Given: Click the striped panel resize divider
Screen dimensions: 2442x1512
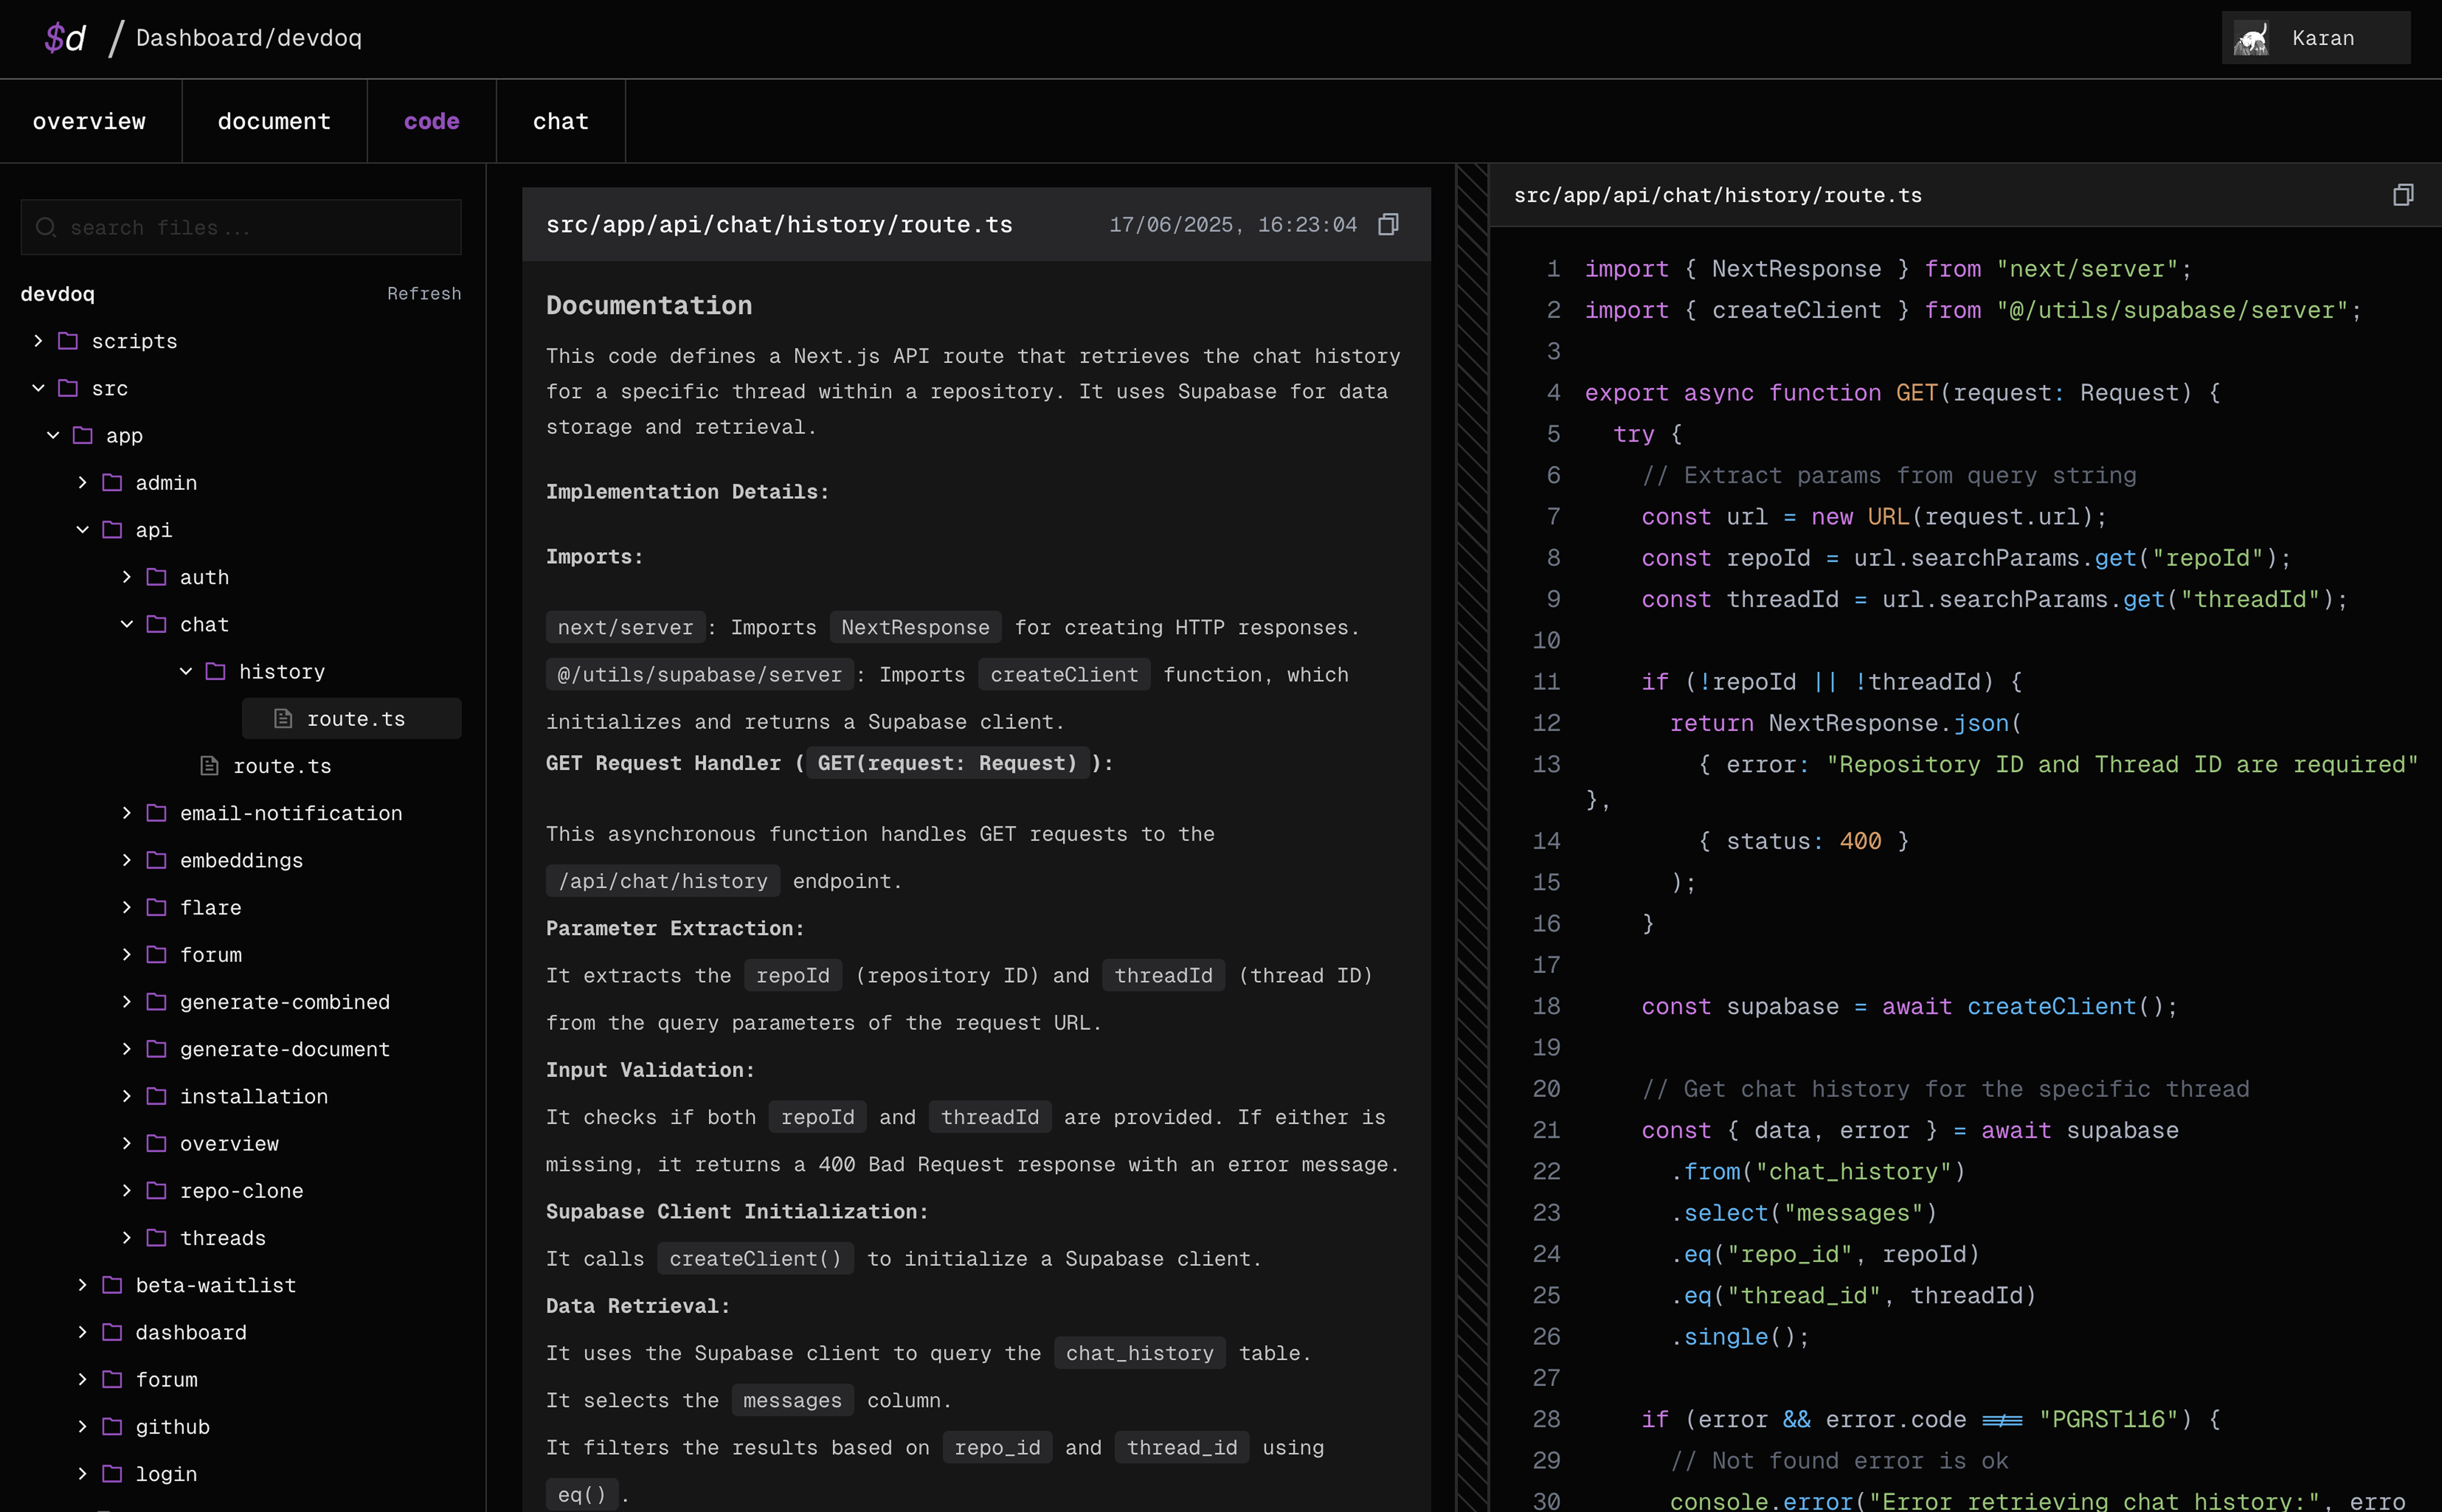Looking at the screenshot, I should click(x=1472, y=838).
